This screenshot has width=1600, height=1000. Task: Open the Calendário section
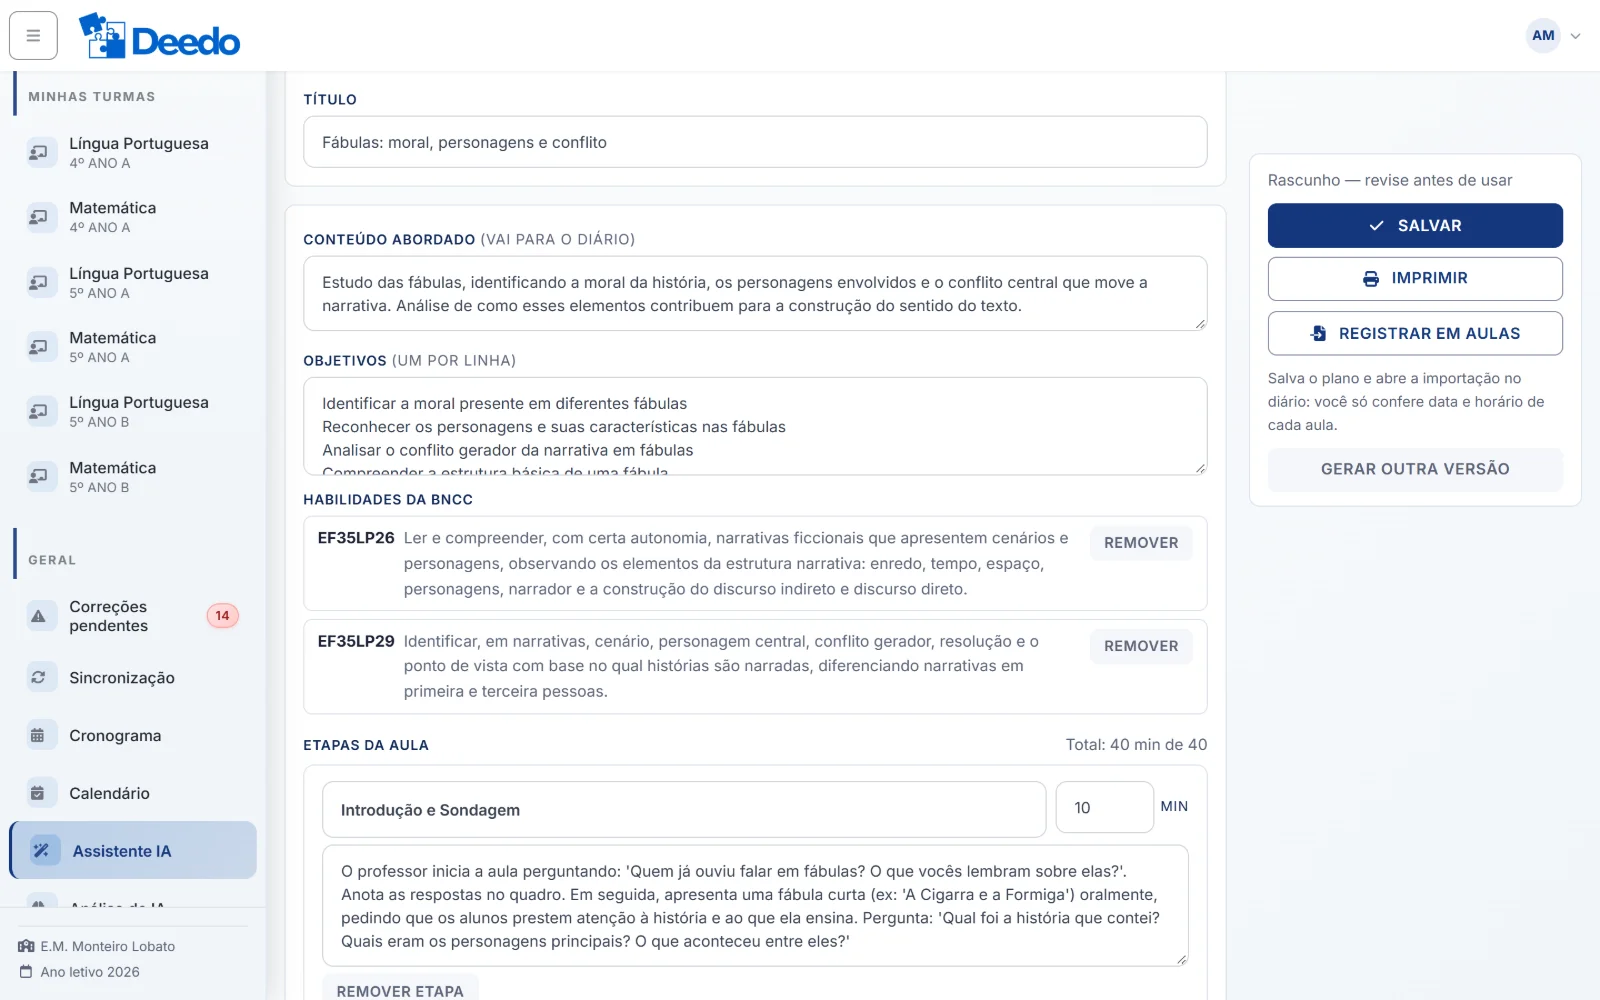[x=133, y=793]
